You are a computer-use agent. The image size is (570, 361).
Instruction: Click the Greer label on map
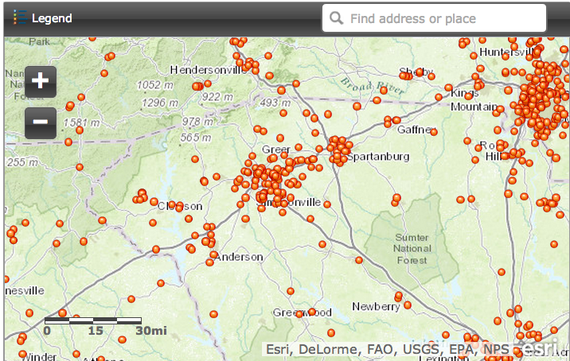pyautogui.click(x=276, y=149)
